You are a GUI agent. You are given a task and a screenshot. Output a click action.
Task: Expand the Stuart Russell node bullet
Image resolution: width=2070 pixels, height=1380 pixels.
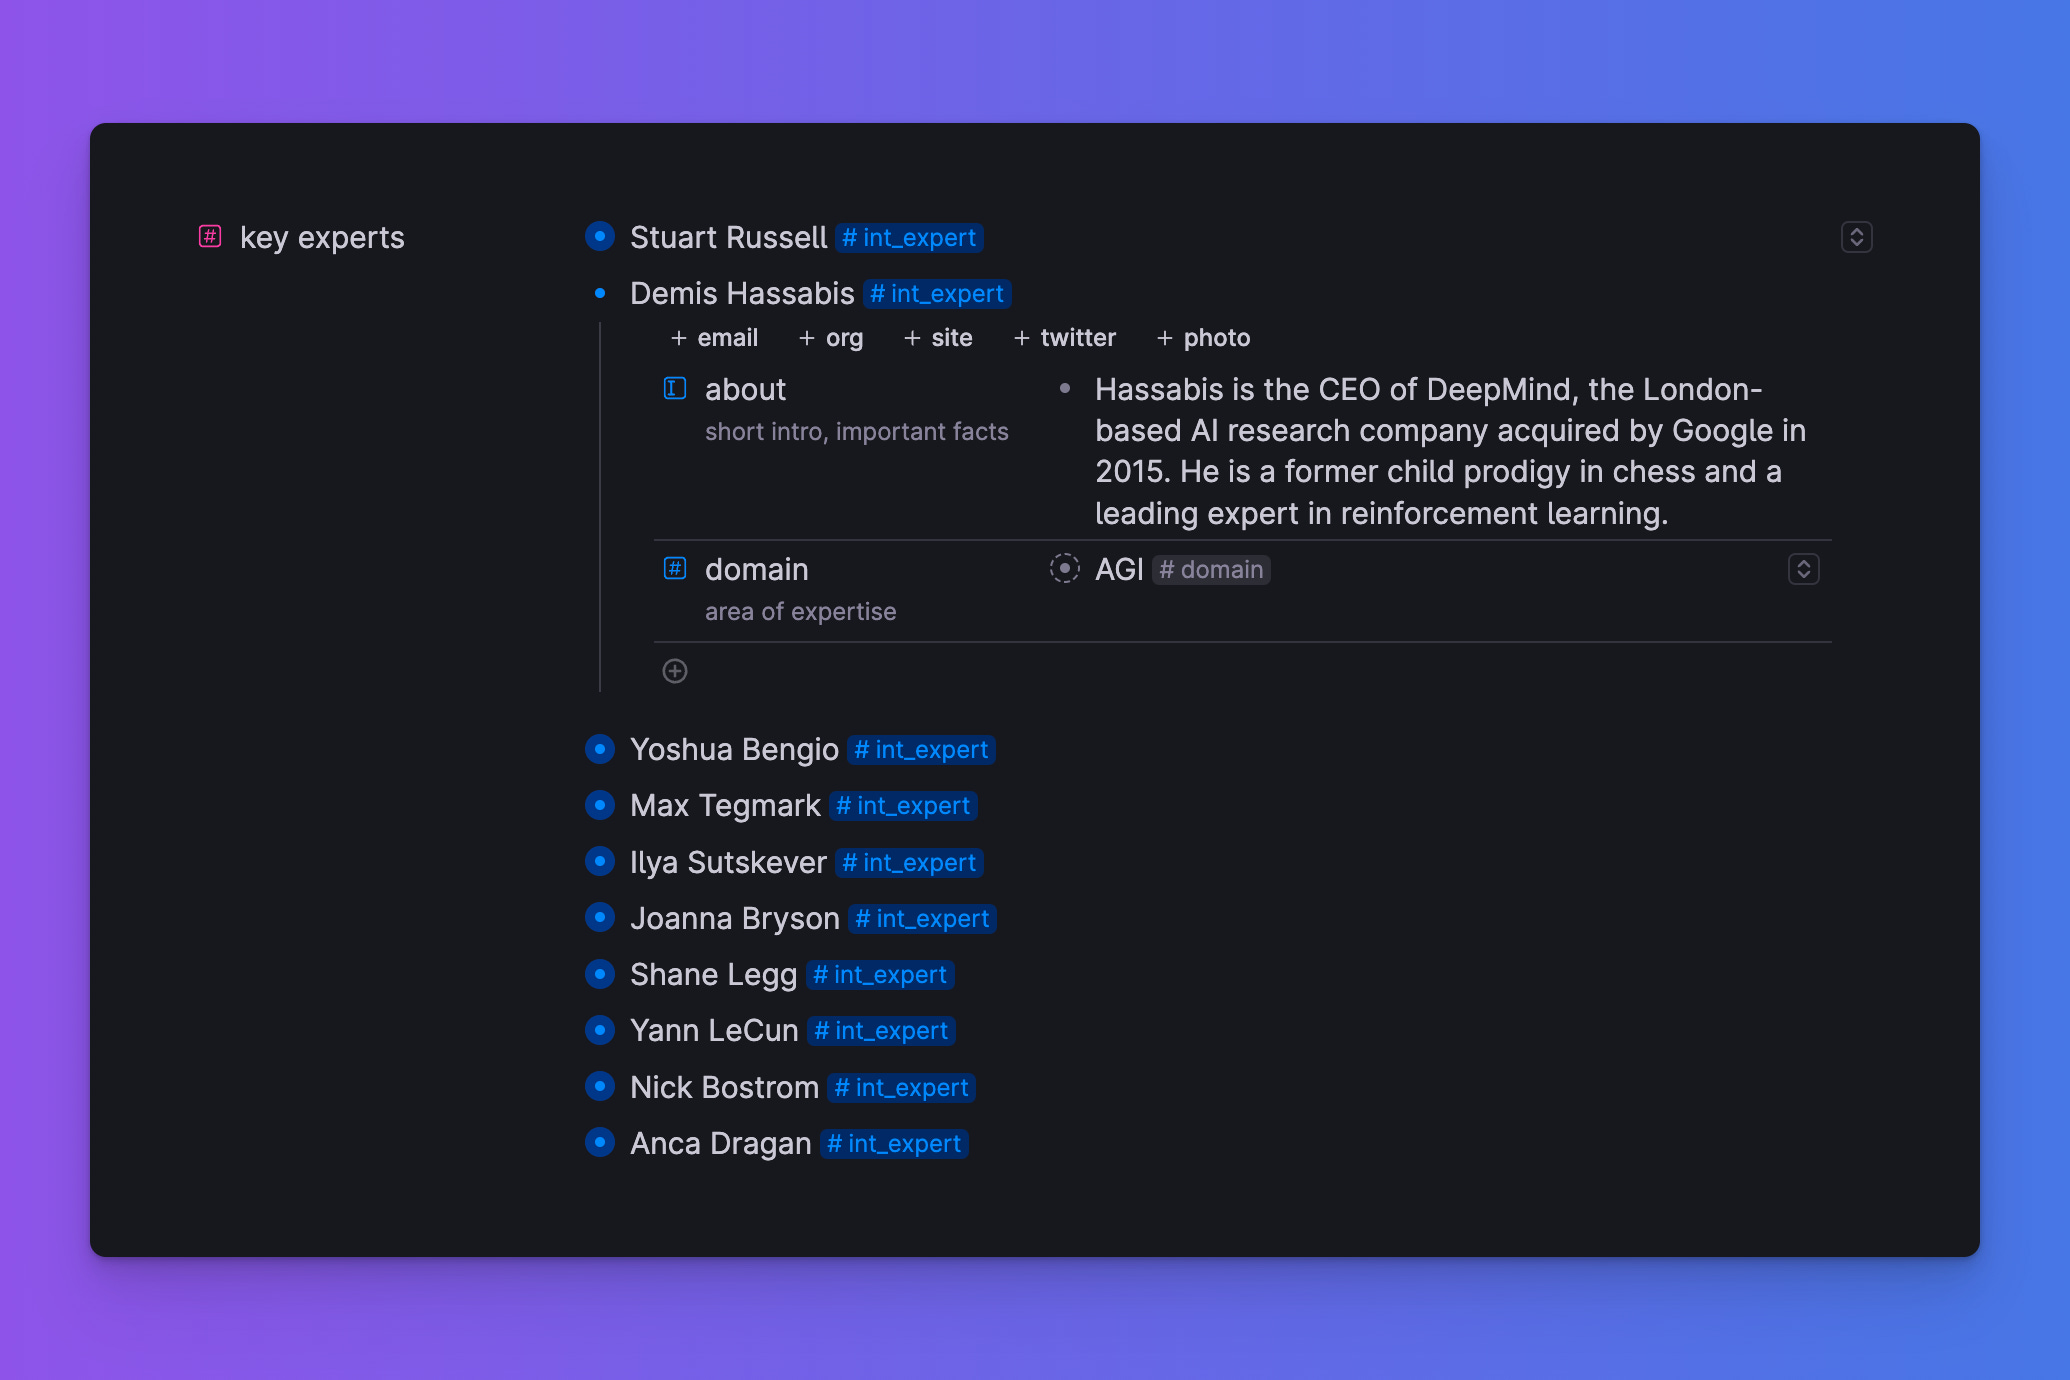[600, 237]
